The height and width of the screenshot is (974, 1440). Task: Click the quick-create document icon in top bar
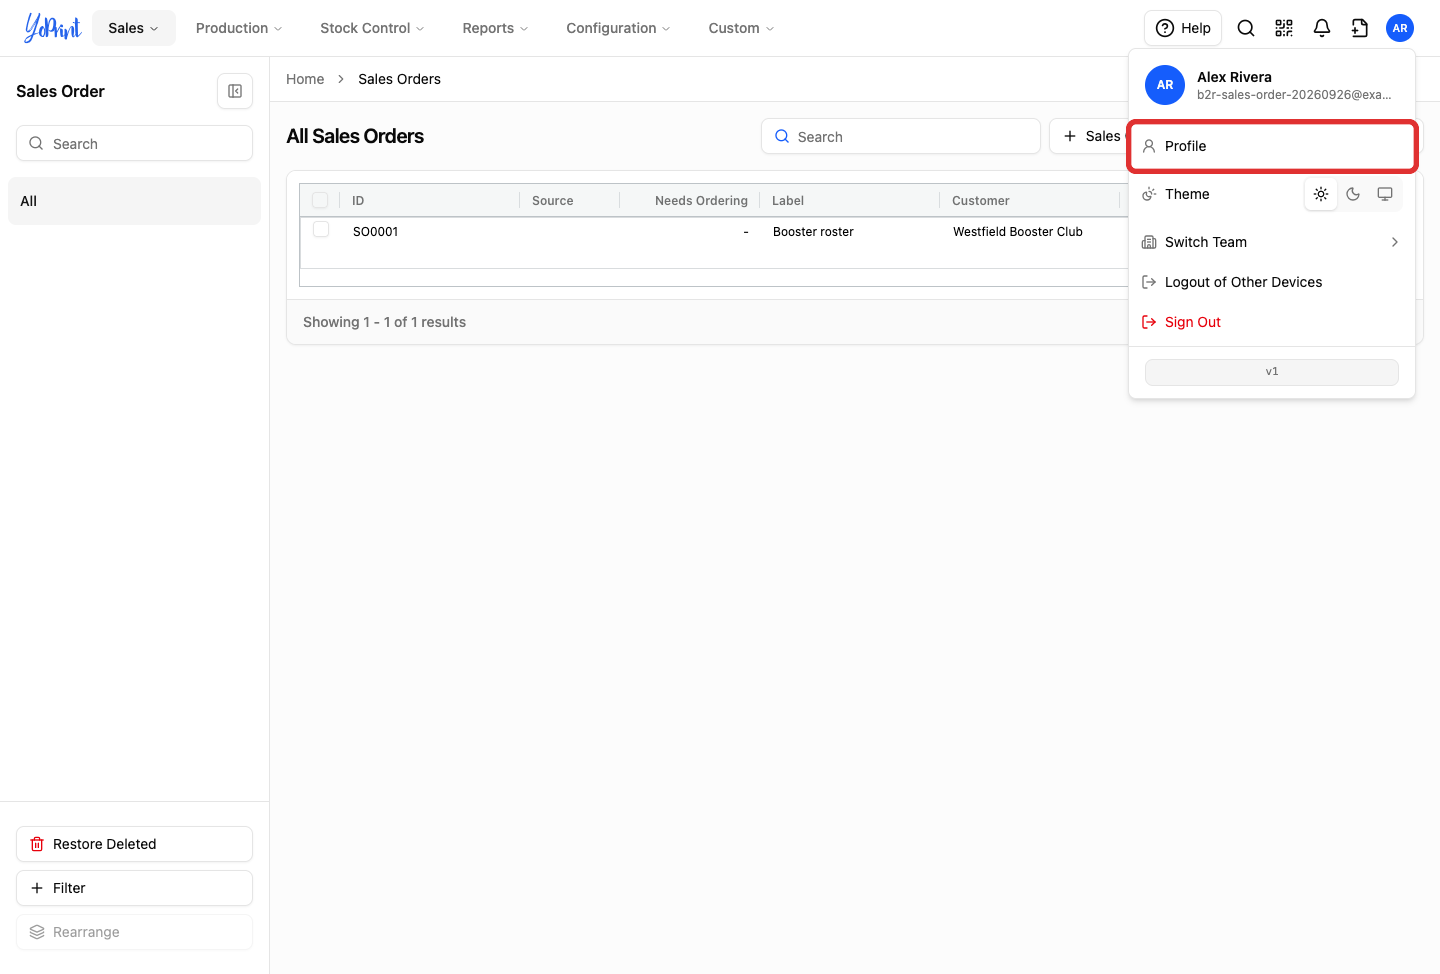[1360, 28]
